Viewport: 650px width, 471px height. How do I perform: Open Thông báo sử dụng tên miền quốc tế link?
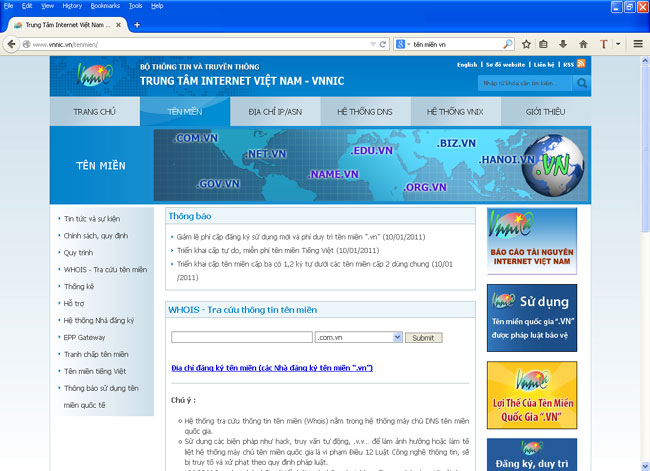(101, 397)
